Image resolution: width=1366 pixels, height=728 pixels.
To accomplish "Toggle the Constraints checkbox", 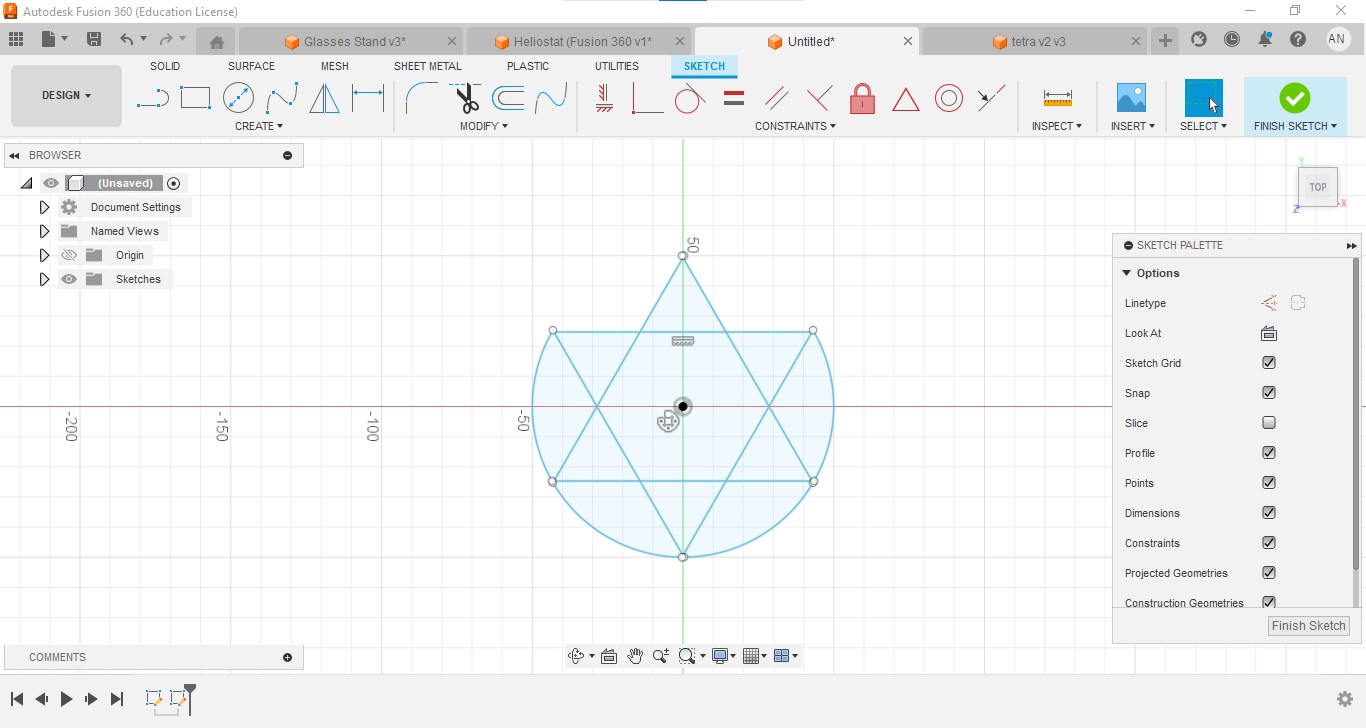I will (1269, 543).
